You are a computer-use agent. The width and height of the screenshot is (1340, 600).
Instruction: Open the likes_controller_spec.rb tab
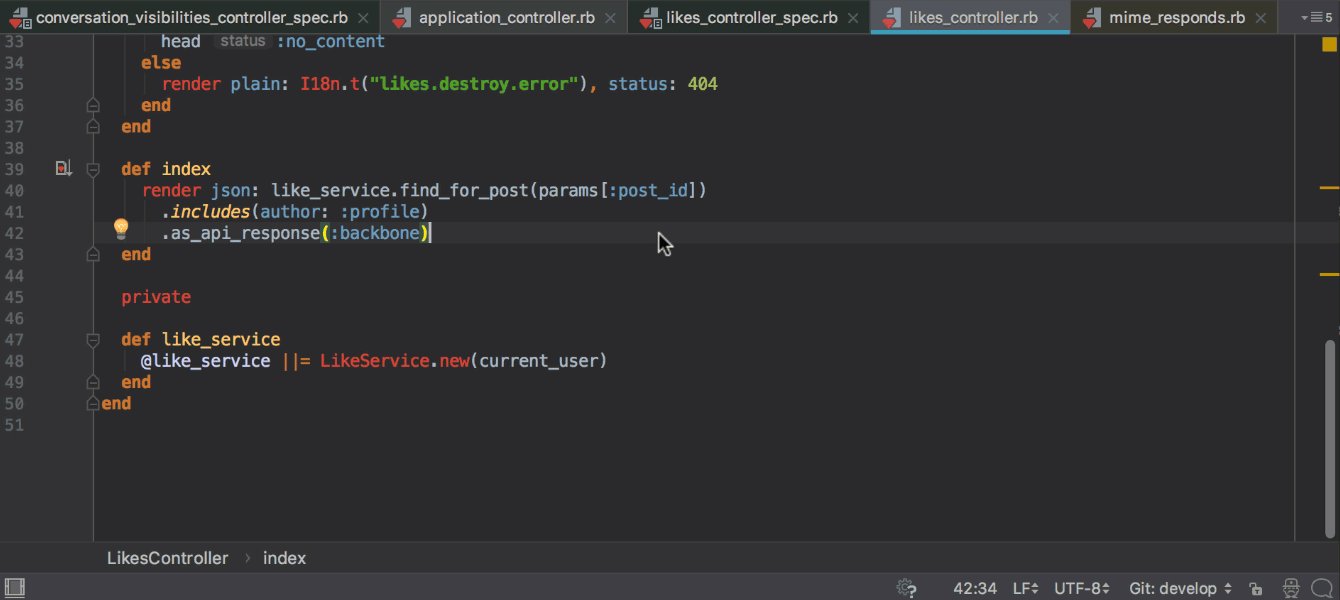(x=749, y=18)
